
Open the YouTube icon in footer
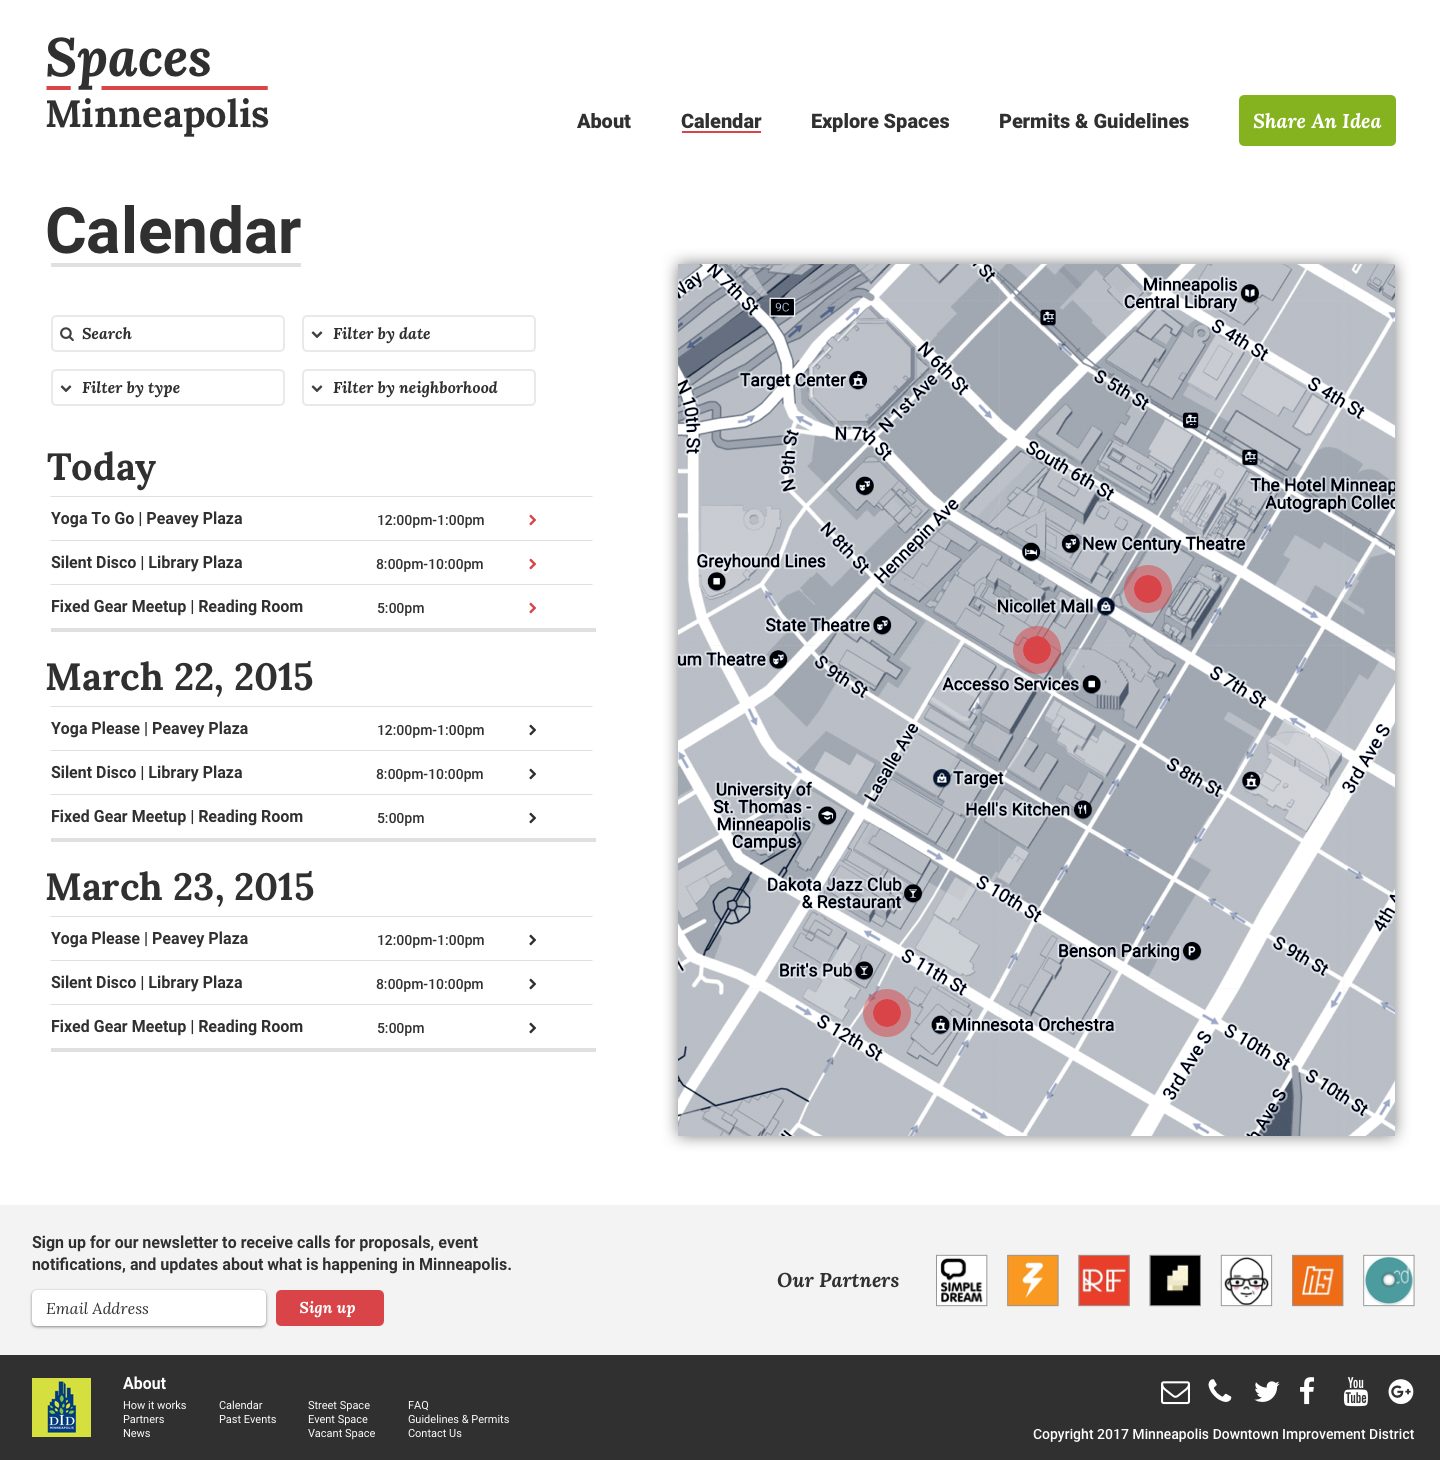tap(1356, 1391)
